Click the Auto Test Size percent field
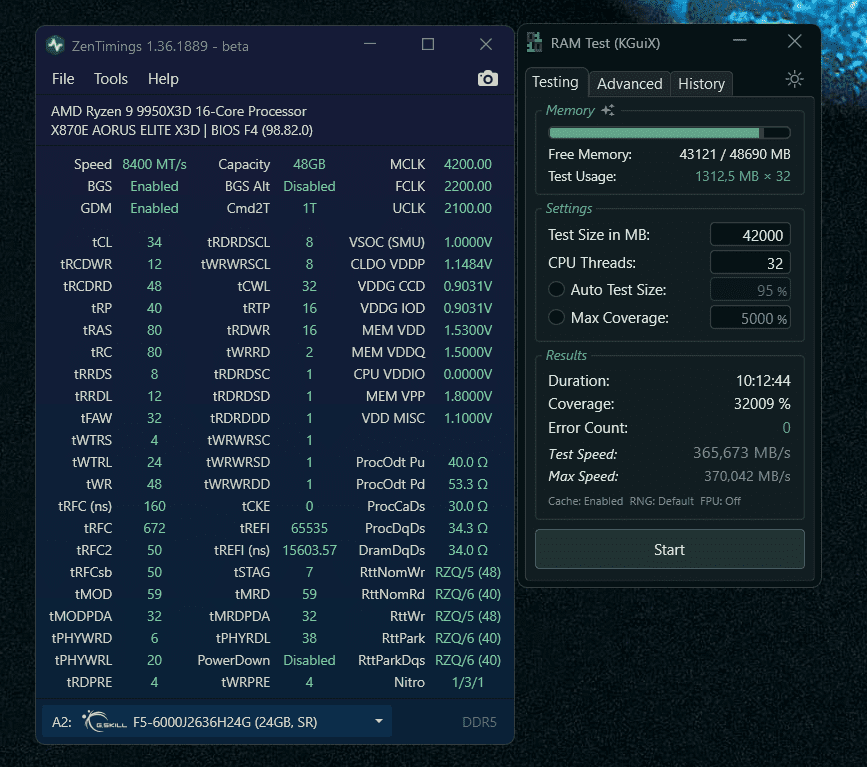Viewport: 867px width, 767px height. [750, 290]
